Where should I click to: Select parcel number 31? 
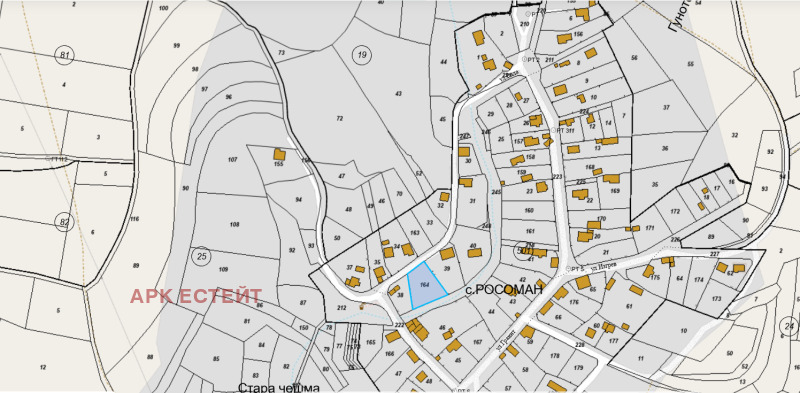[x=472, y=201]
